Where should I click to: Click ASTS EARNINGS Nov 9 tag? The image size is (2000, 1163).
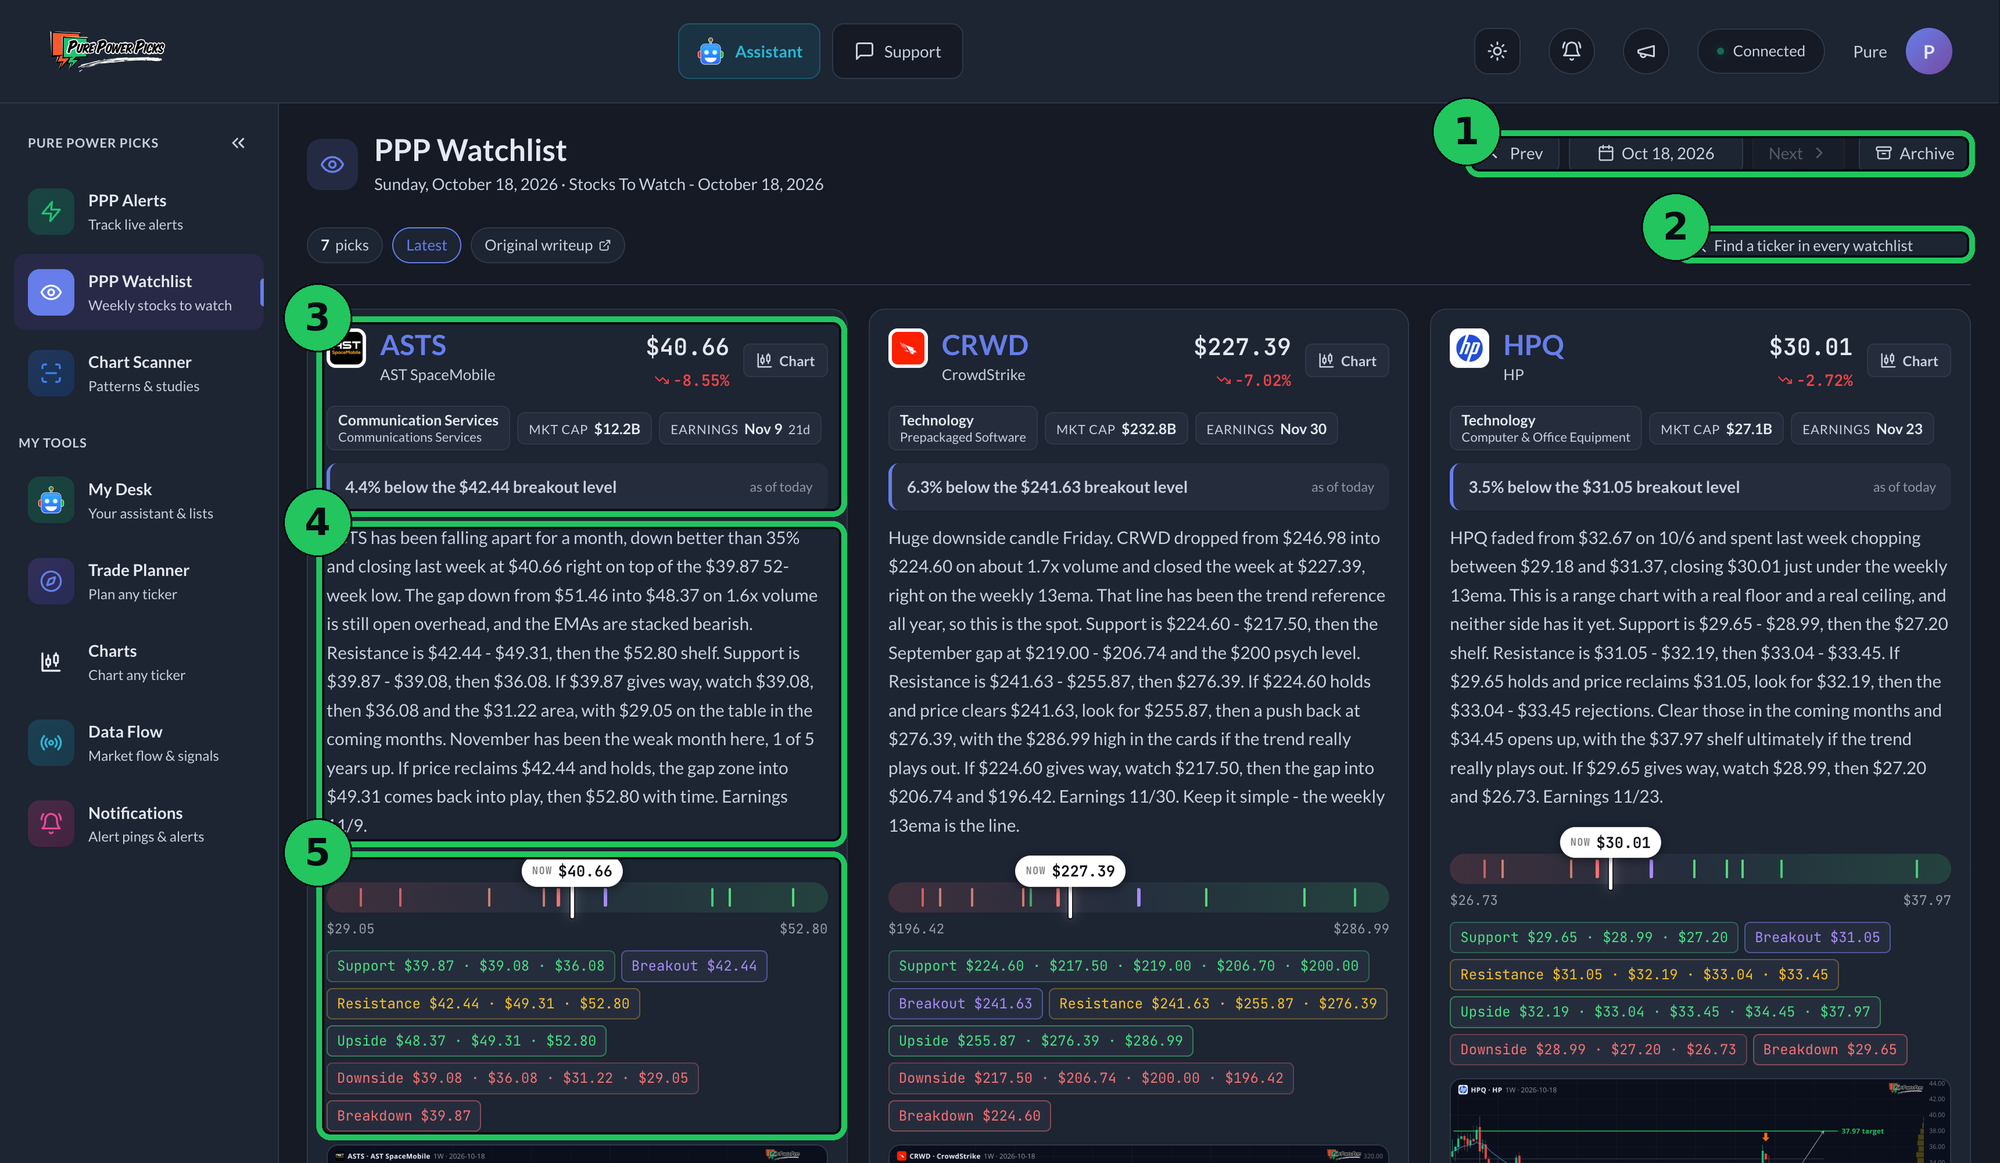pyautogui.click(x=740, y=429)
